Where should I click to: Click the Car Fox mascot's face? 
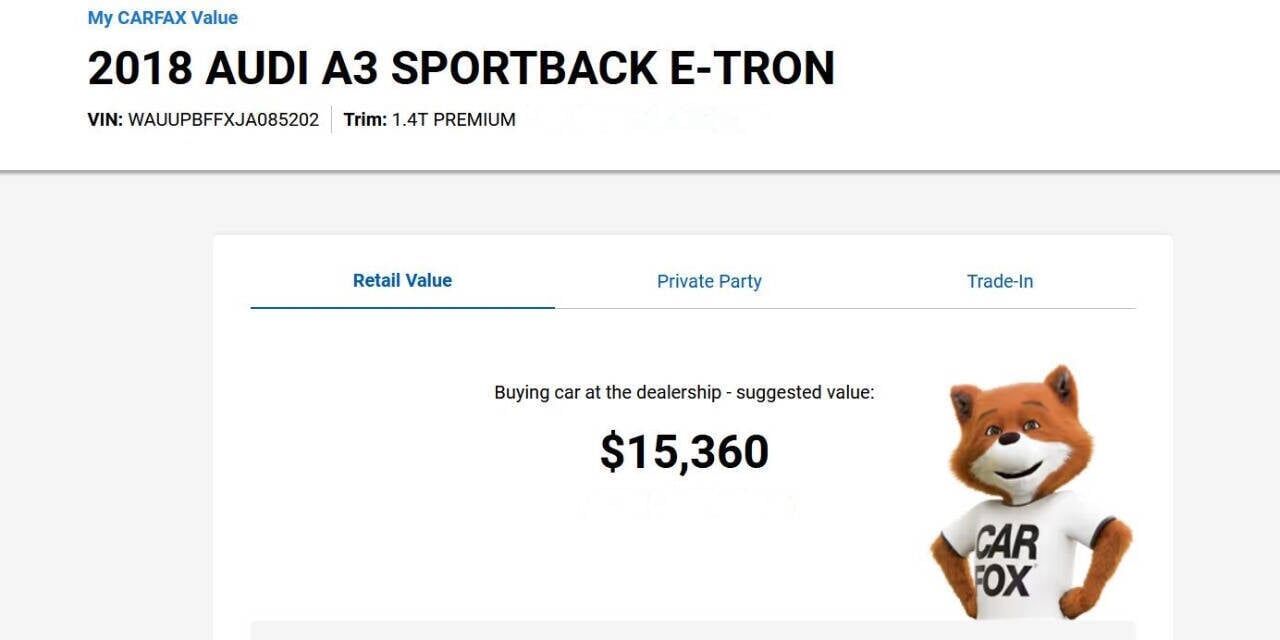[1014, 440]
